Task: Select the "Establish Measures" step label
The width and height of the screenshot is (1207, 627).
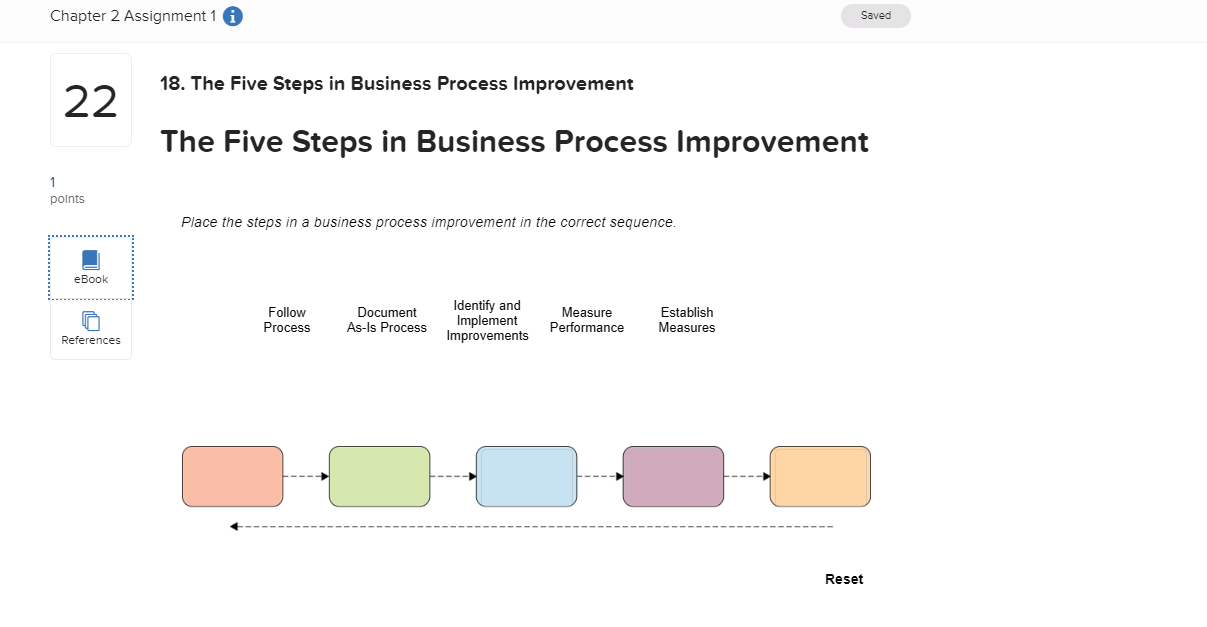Action: pyautogui.click(x=686, y=319)
